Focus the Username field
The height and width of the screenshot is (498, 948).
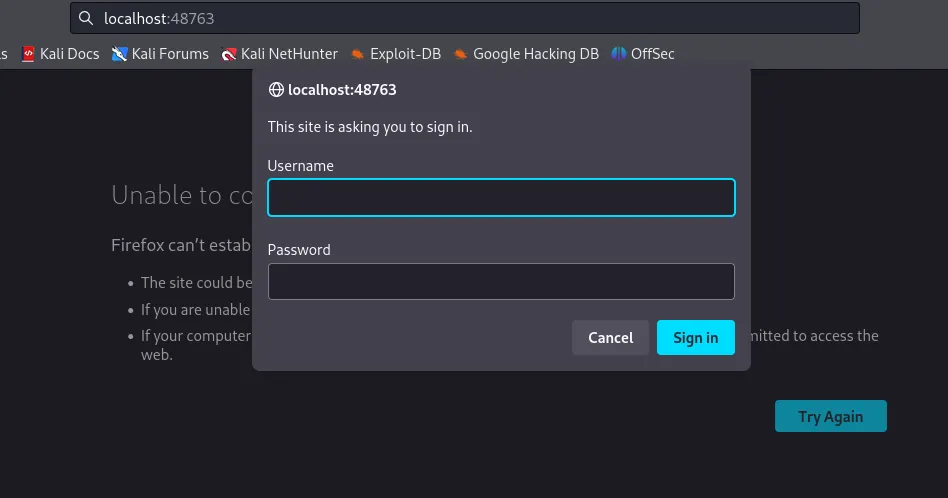(501, 197)
